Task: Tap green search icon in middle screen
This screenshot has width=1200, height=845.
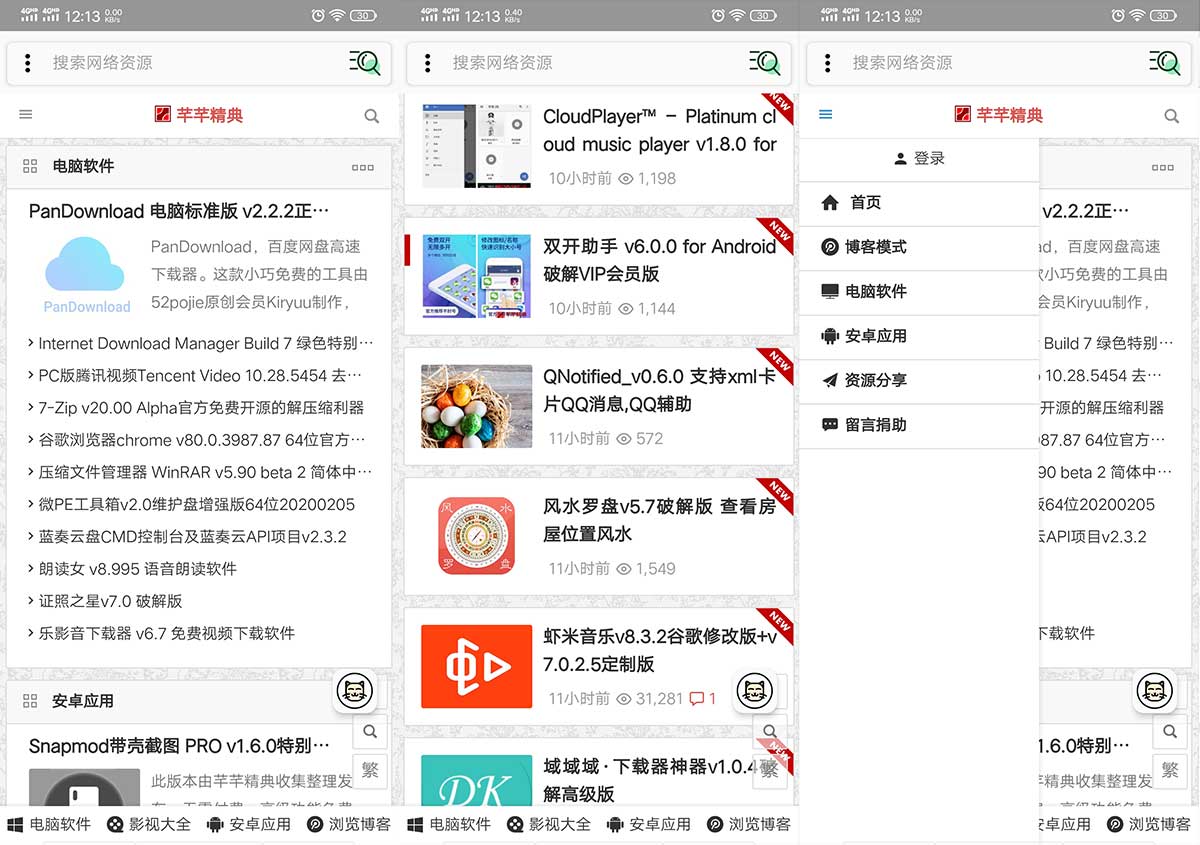Action: click(765, 63)
